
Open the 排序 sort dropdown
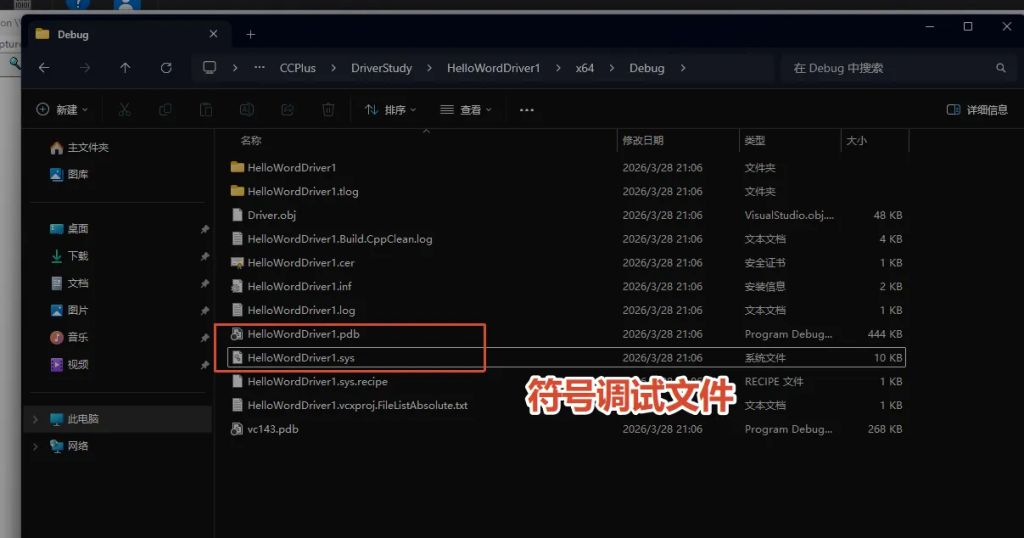click(391, 110)
